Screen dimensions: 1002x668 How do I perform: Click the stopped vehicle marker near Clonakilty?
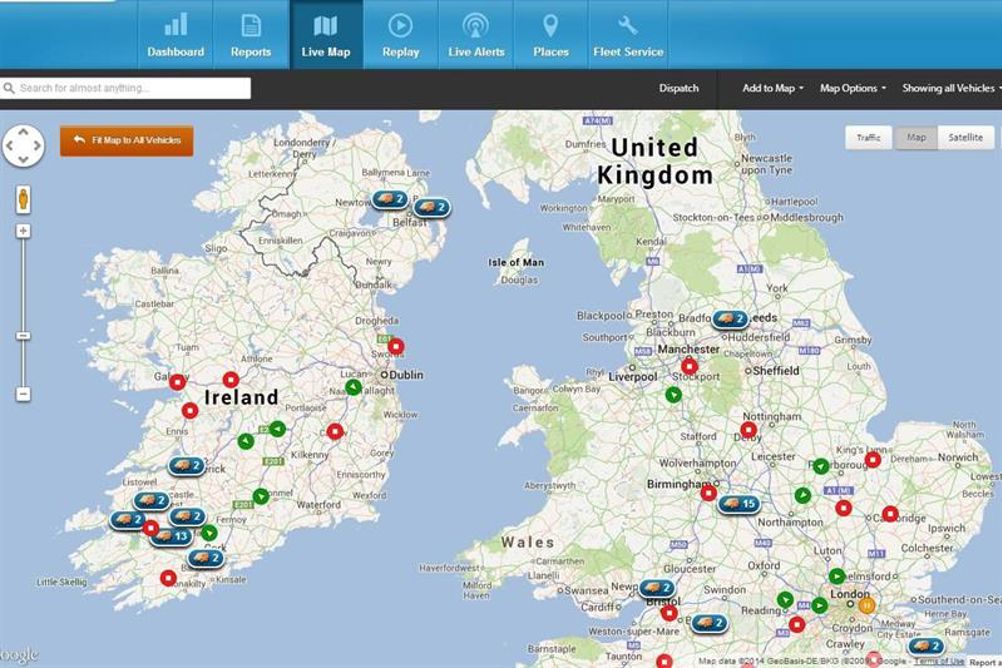(168, 578)
